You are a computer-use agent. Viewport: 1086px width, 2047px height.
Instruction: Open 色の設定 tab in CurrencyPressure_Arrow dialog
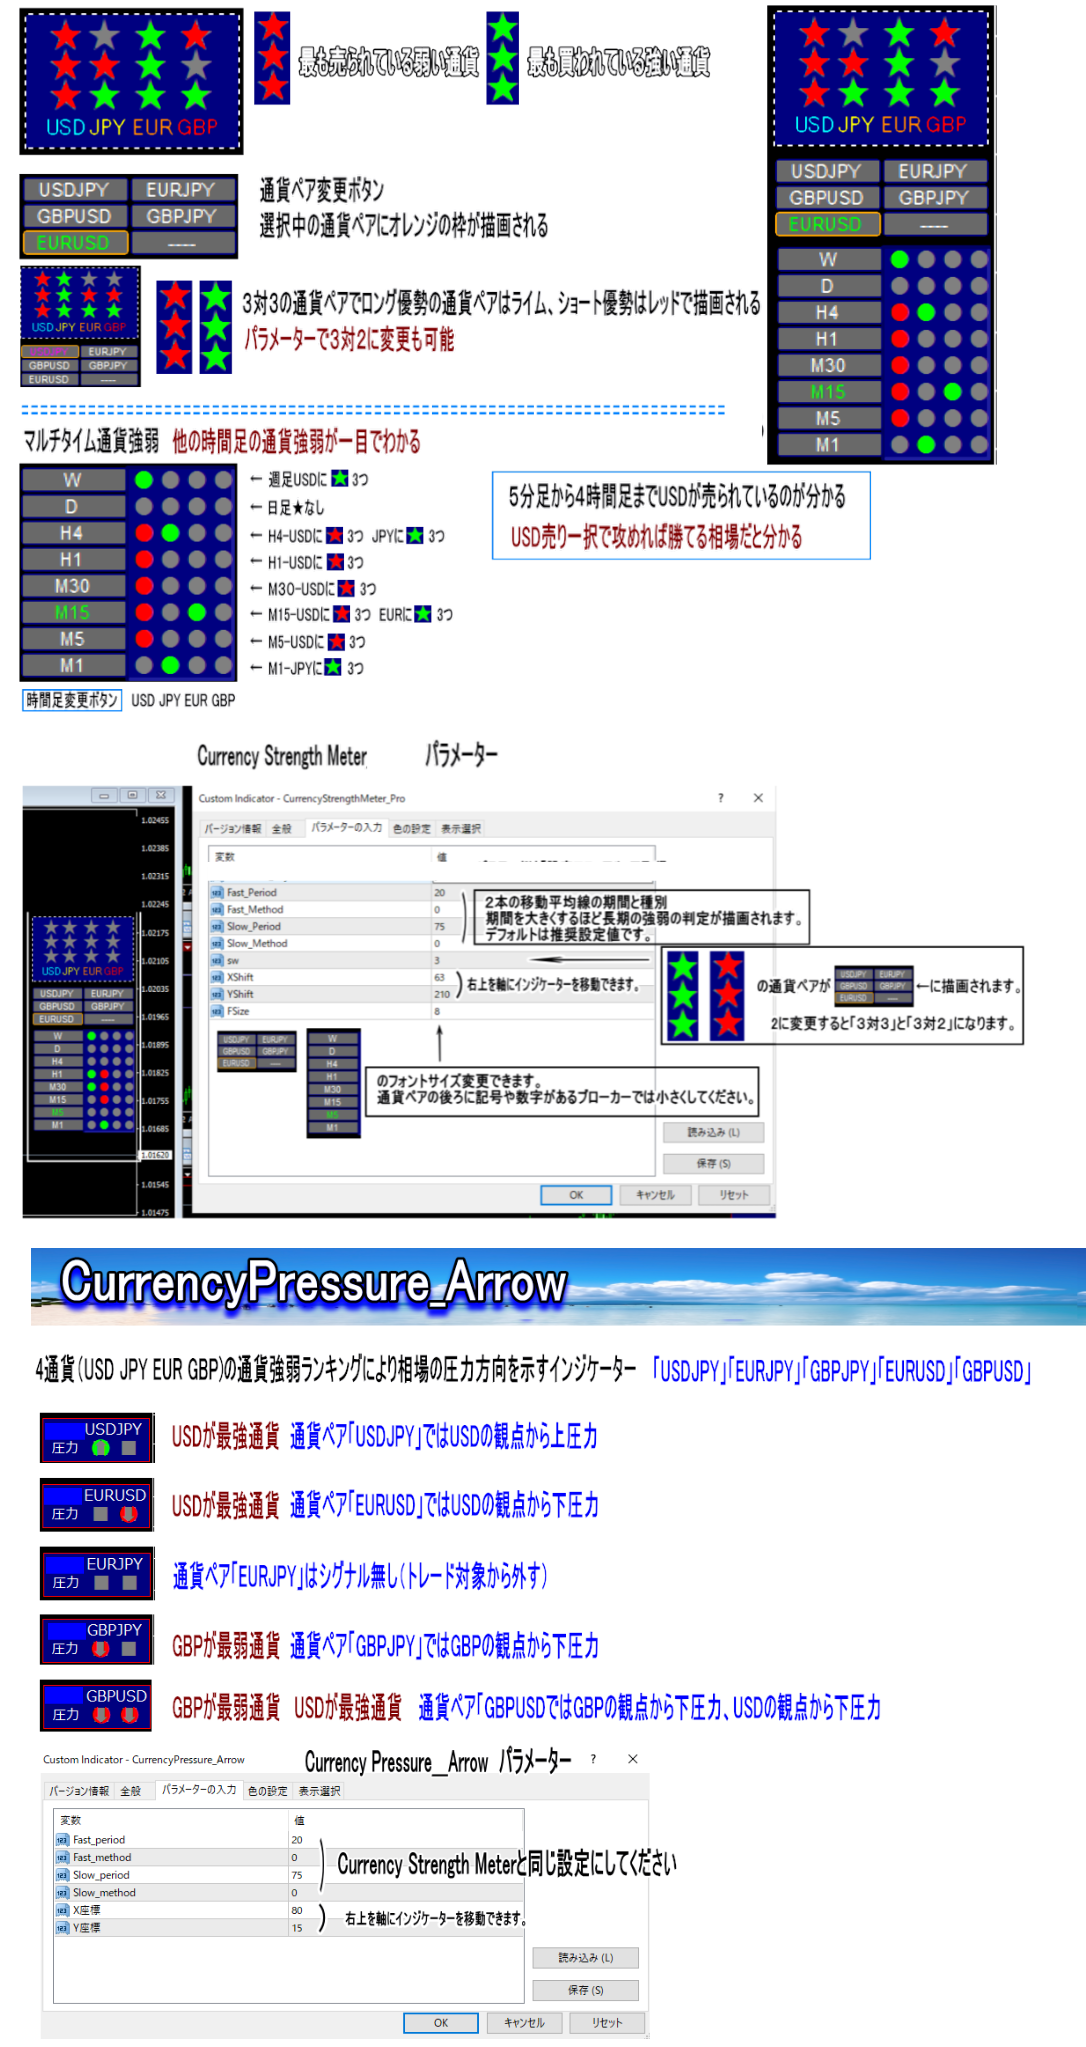point(267,1791)
